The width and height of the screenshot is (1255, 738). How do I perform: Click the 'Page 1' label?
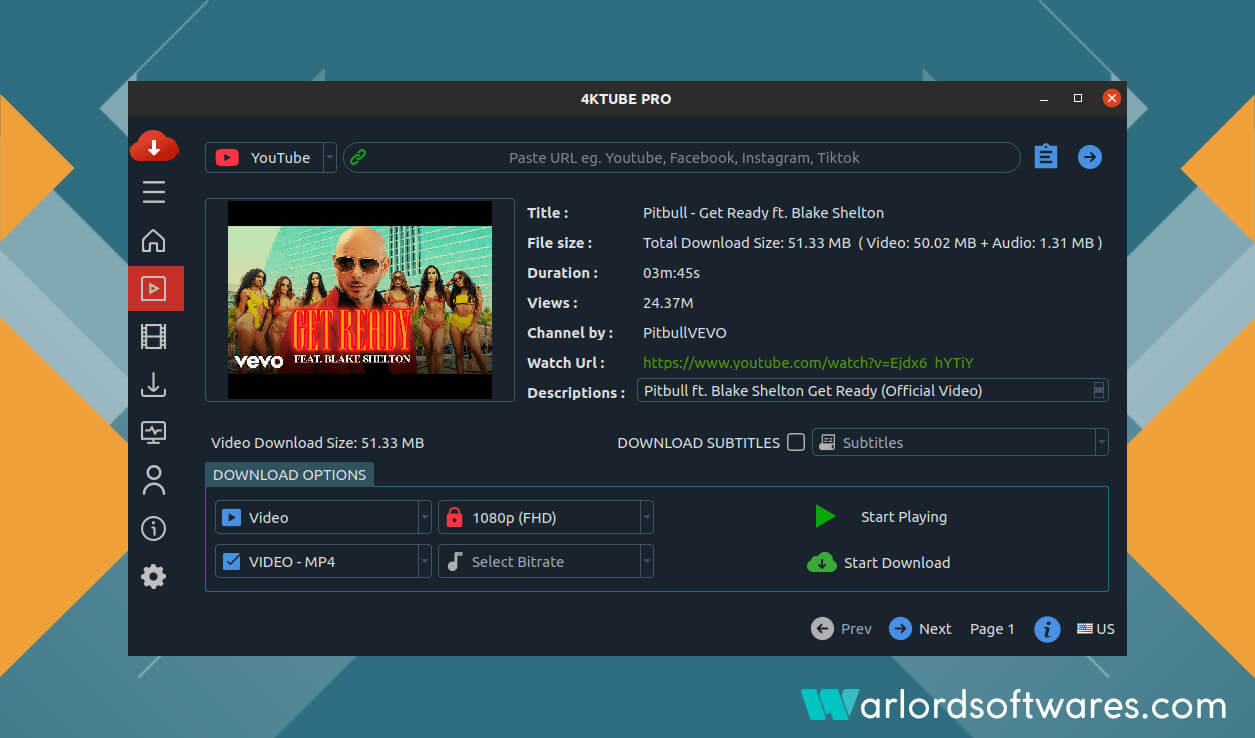tap(992, 629)
